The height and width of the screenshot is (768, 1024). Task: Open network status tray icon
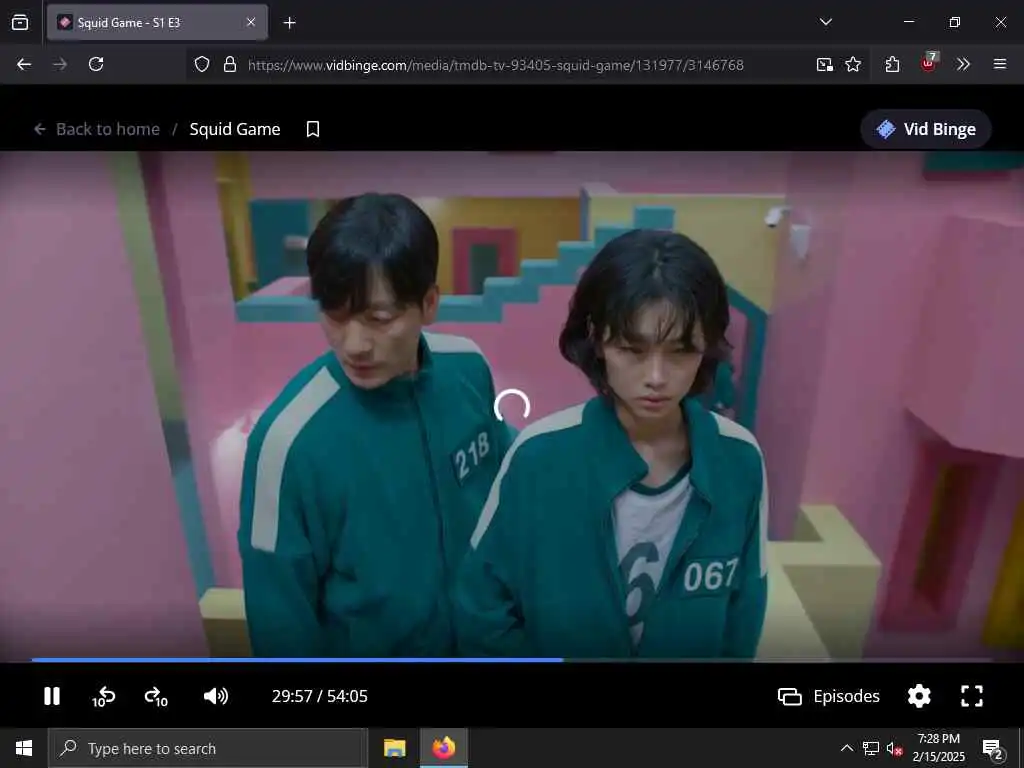871,748
